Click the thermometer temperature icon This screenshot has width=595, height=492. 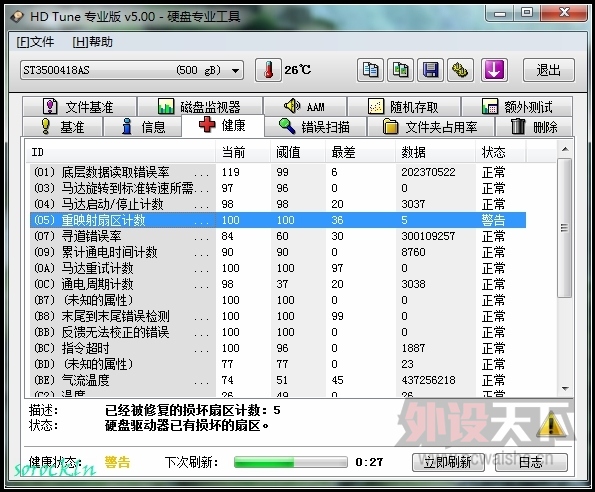click(268, 70)
